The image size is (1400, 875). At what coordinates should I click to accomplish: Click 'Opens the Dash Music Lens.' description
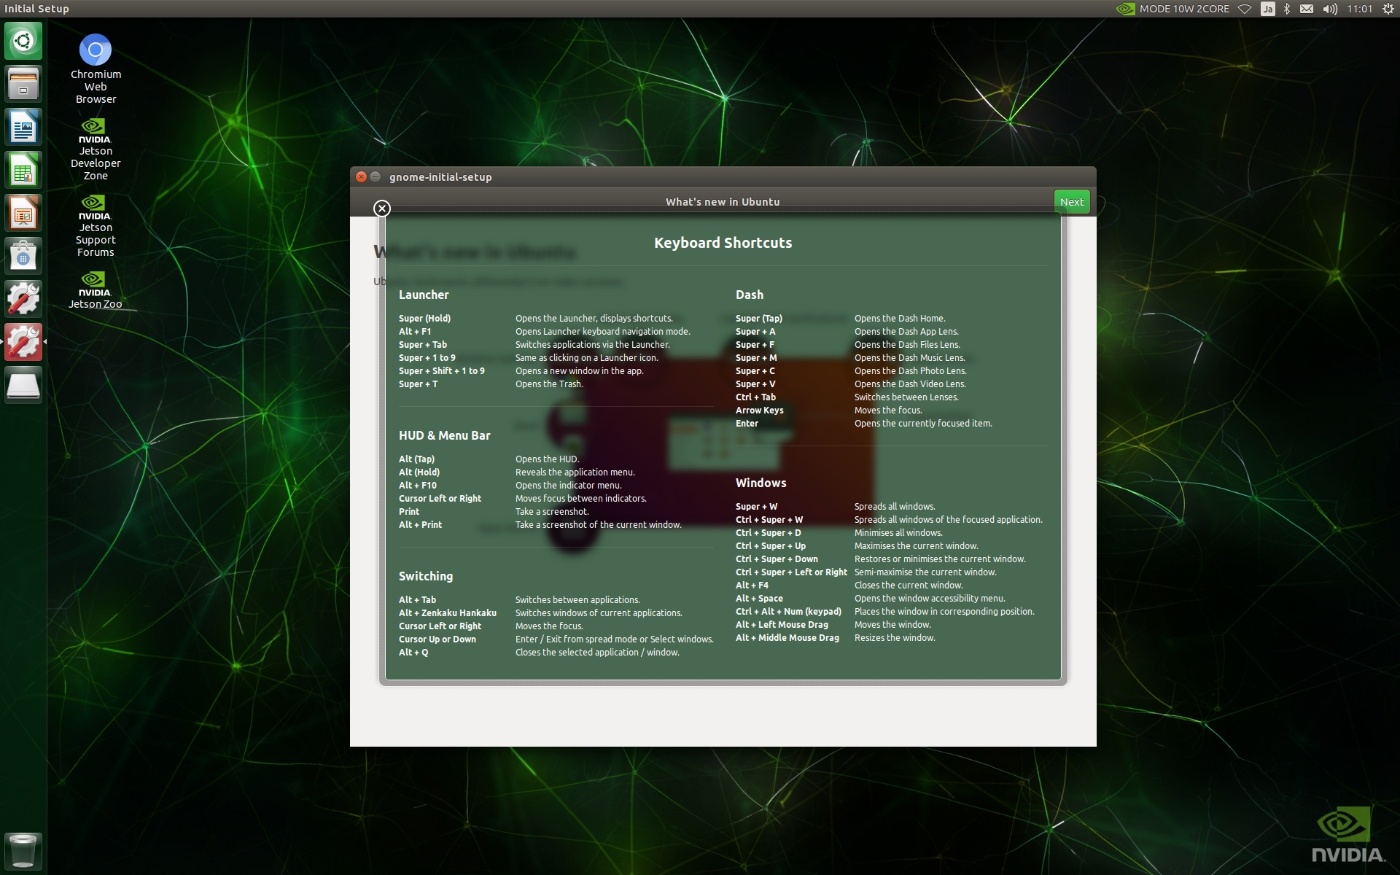pos(910,358)
